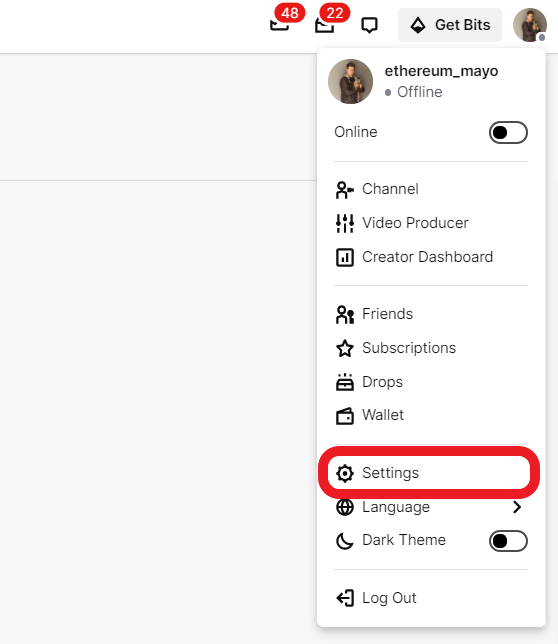Image resolution: width=558 pixels, height=644 pixels.
Task: Open the Creator Dashboard chart icon
Action: (344, 258)
